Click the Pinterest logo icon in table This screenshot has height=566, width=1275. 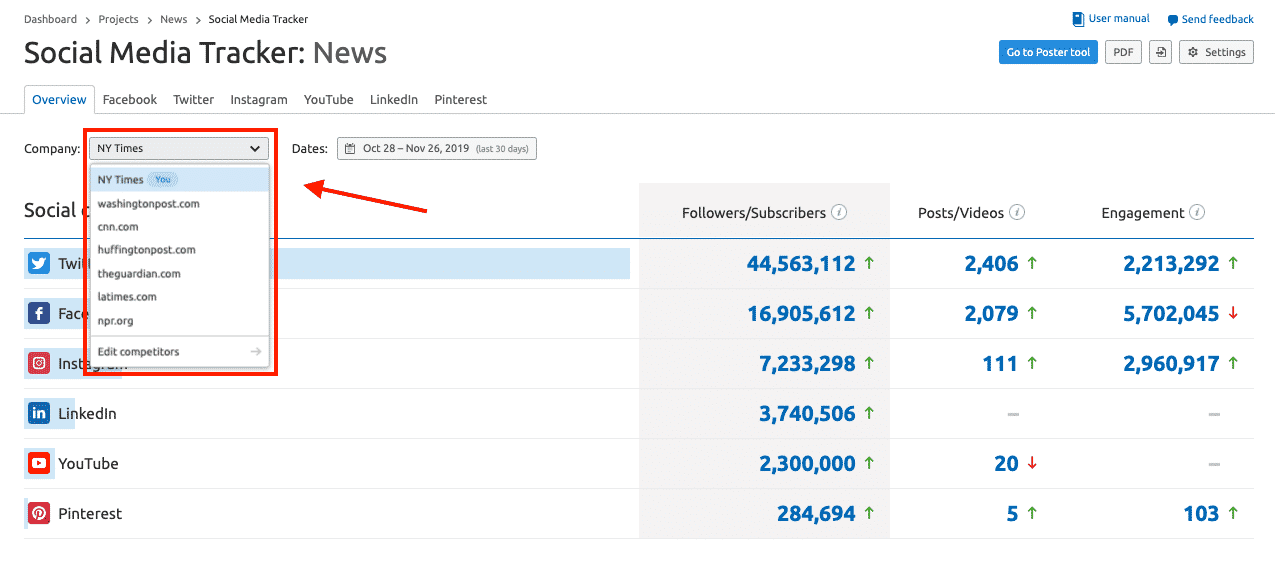tap(39, 513)
